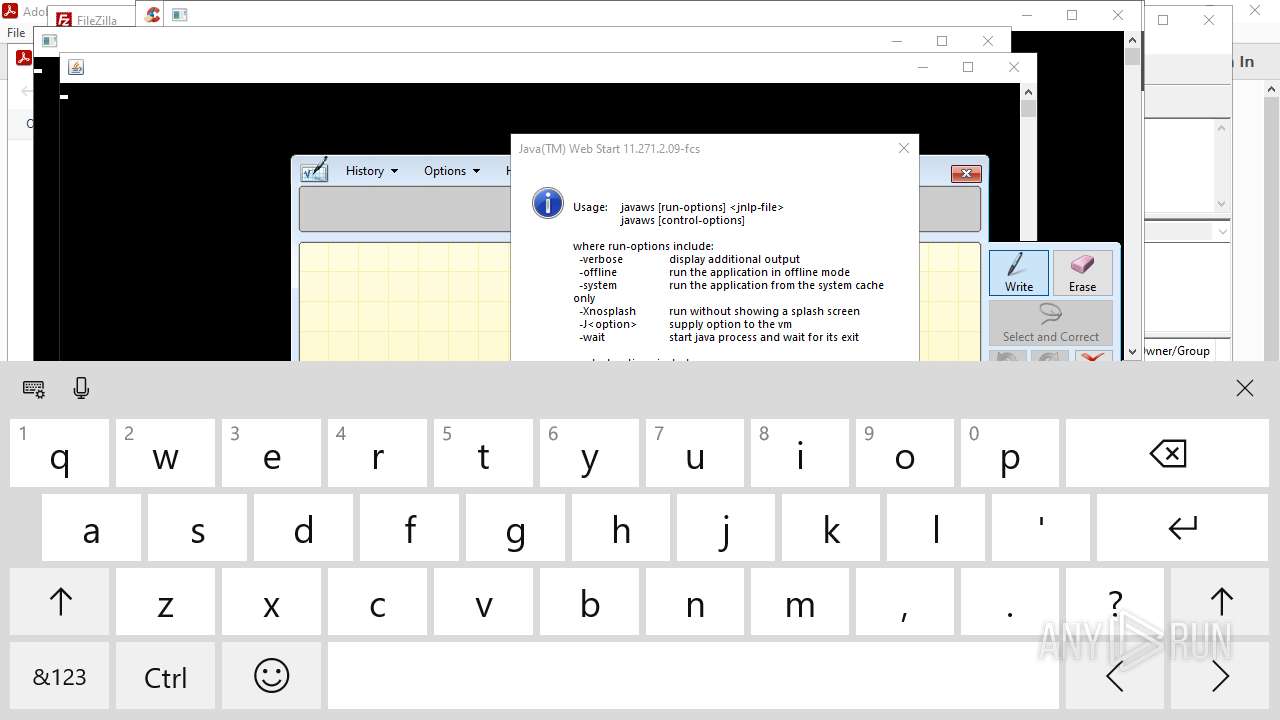This screenshot has height=720, width=1280.
Task: Tap the l key
Action: tap(936, 527)
